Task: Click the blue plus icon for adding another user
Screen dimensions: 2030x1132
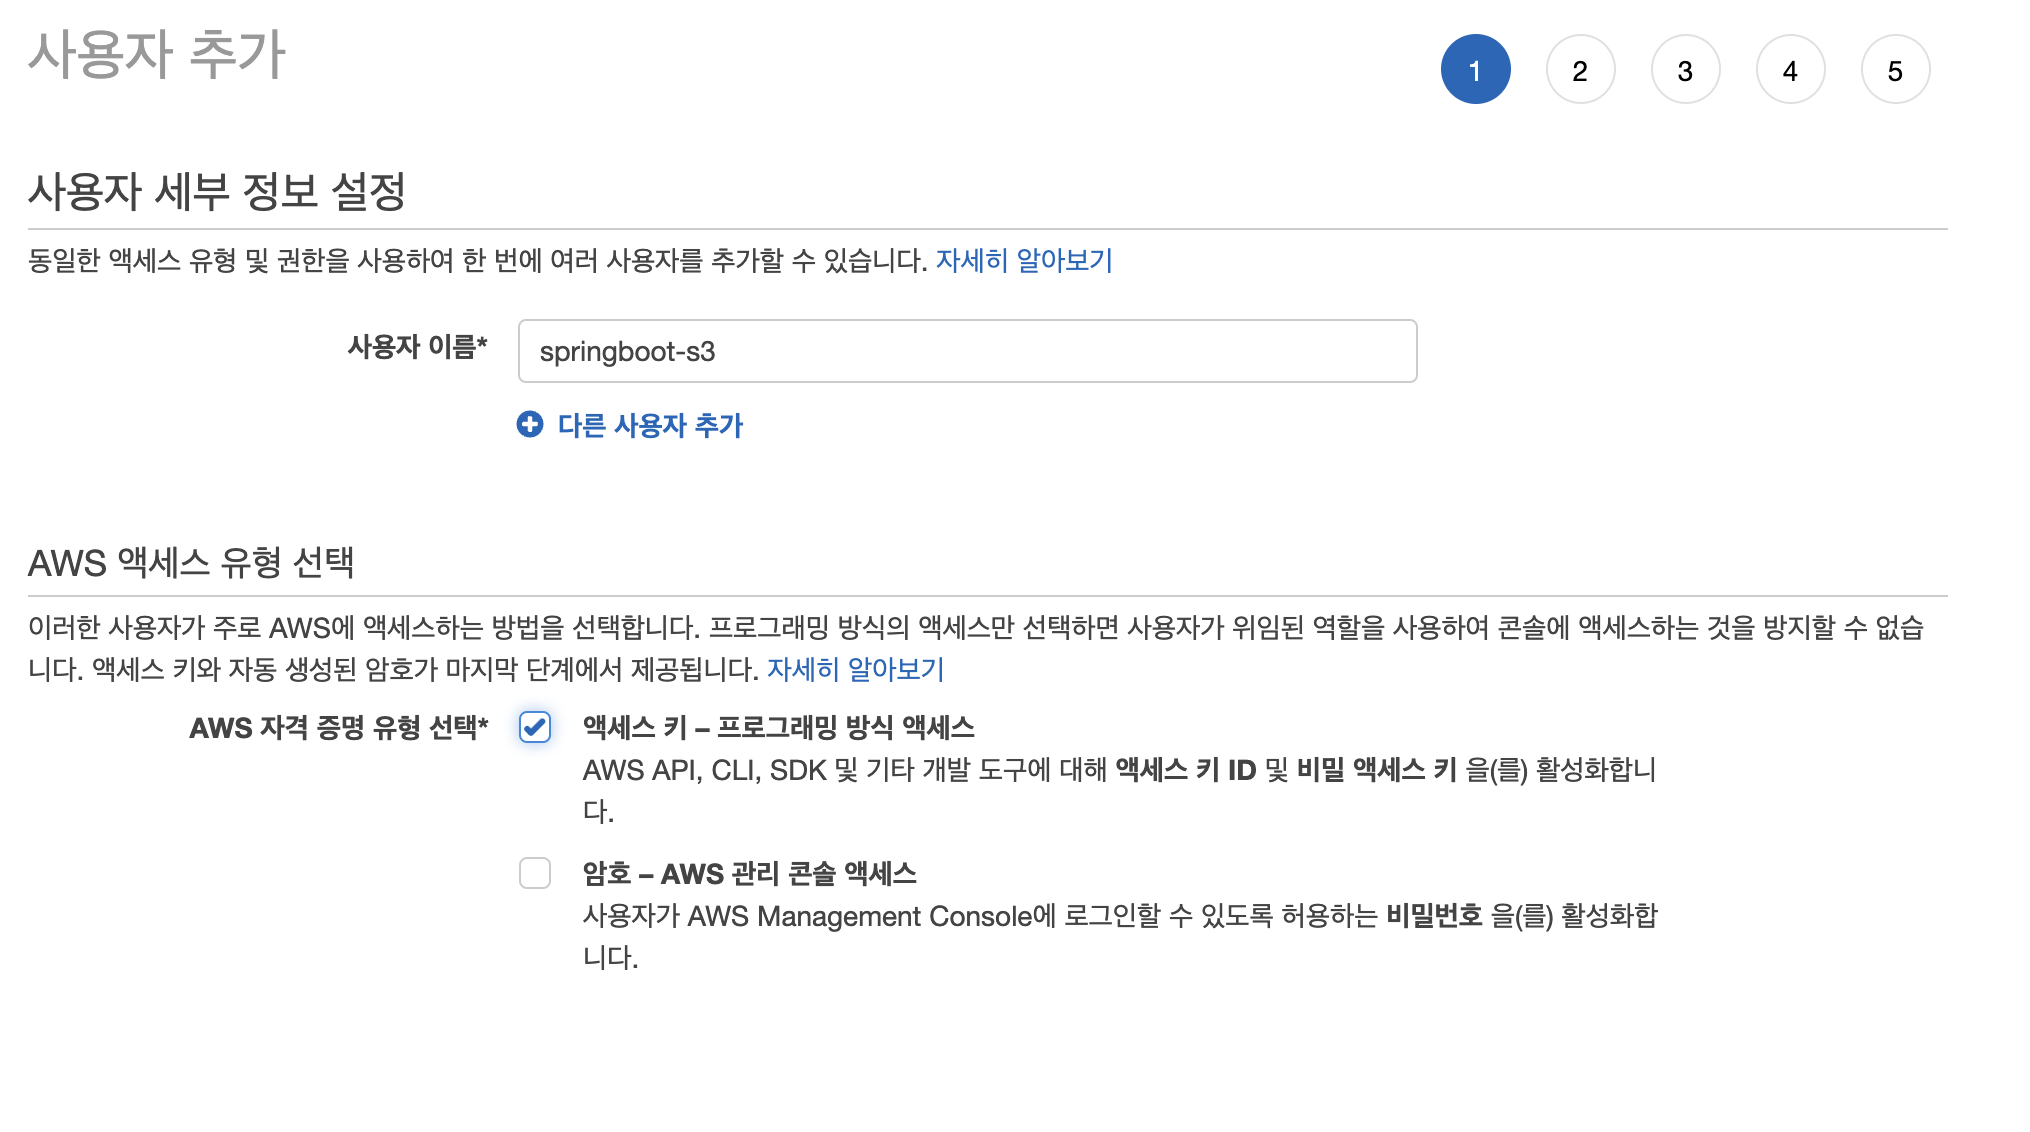Action: [x=530, y=425]
